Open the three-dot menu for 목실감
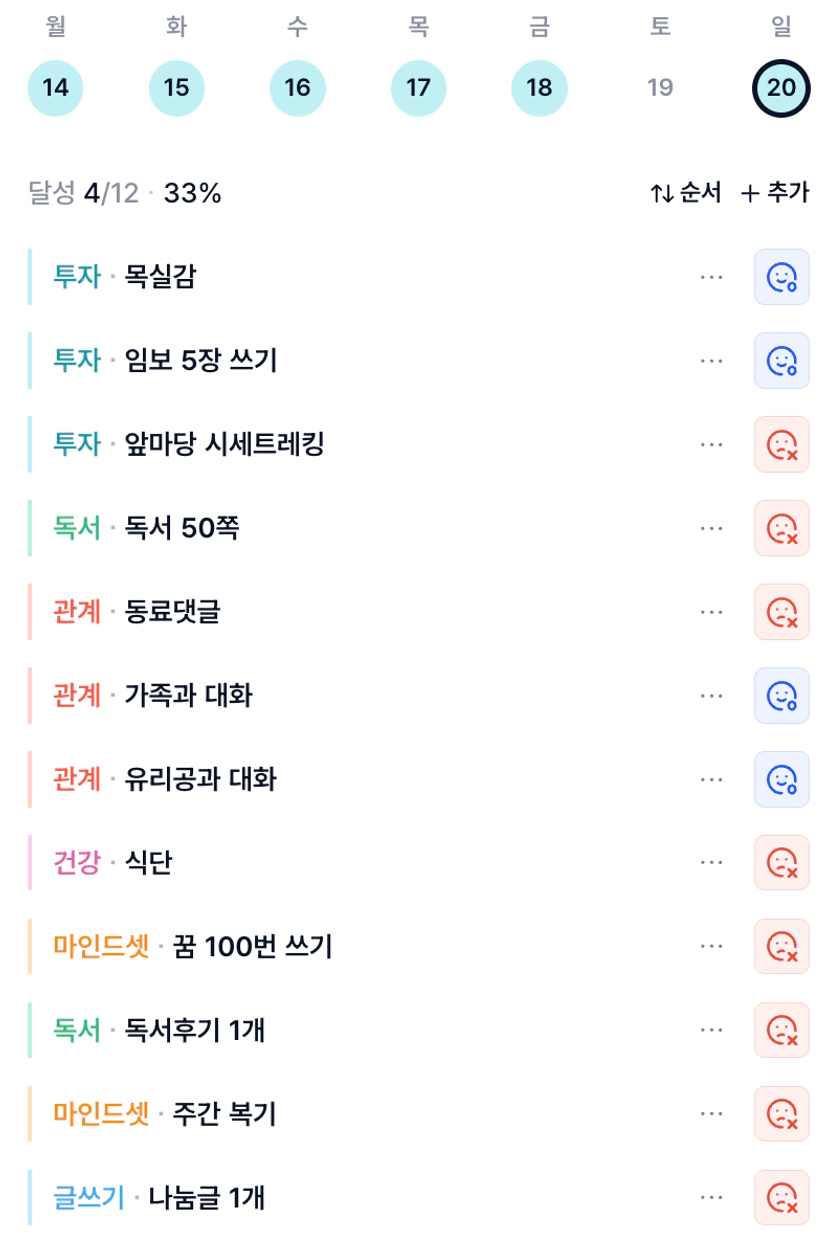827x1250 pixels. [x=712, y=277]
